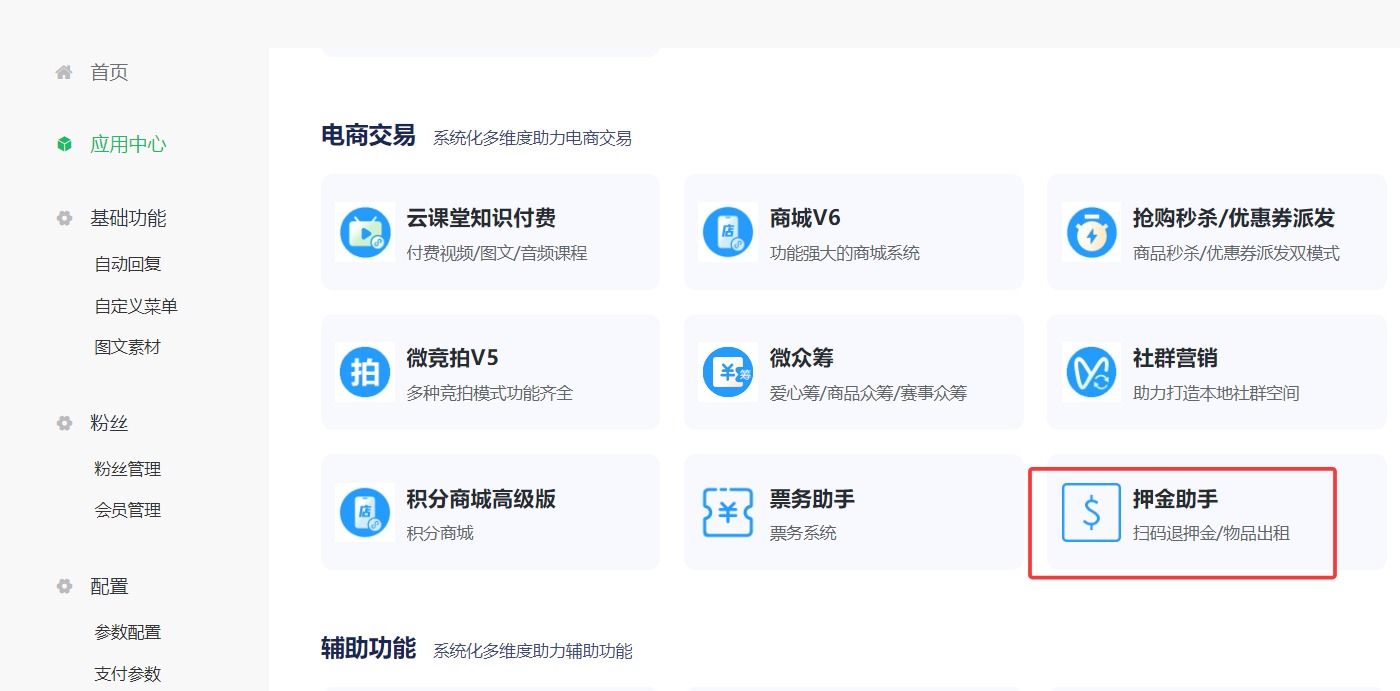The image size is (1400, 691).
Task: Select the 押金助手 dollar sign icon
Action: (x=1090, y=511)
